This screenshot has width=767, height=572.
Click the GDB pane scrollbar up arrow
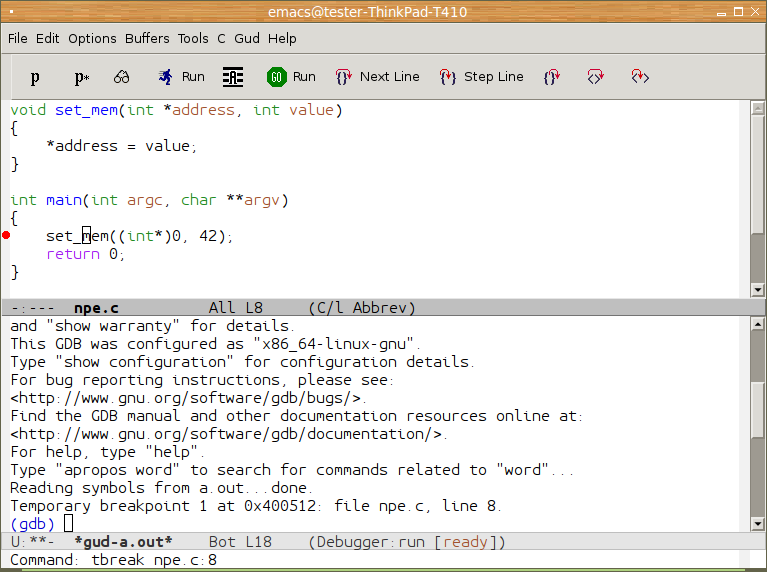758,323
